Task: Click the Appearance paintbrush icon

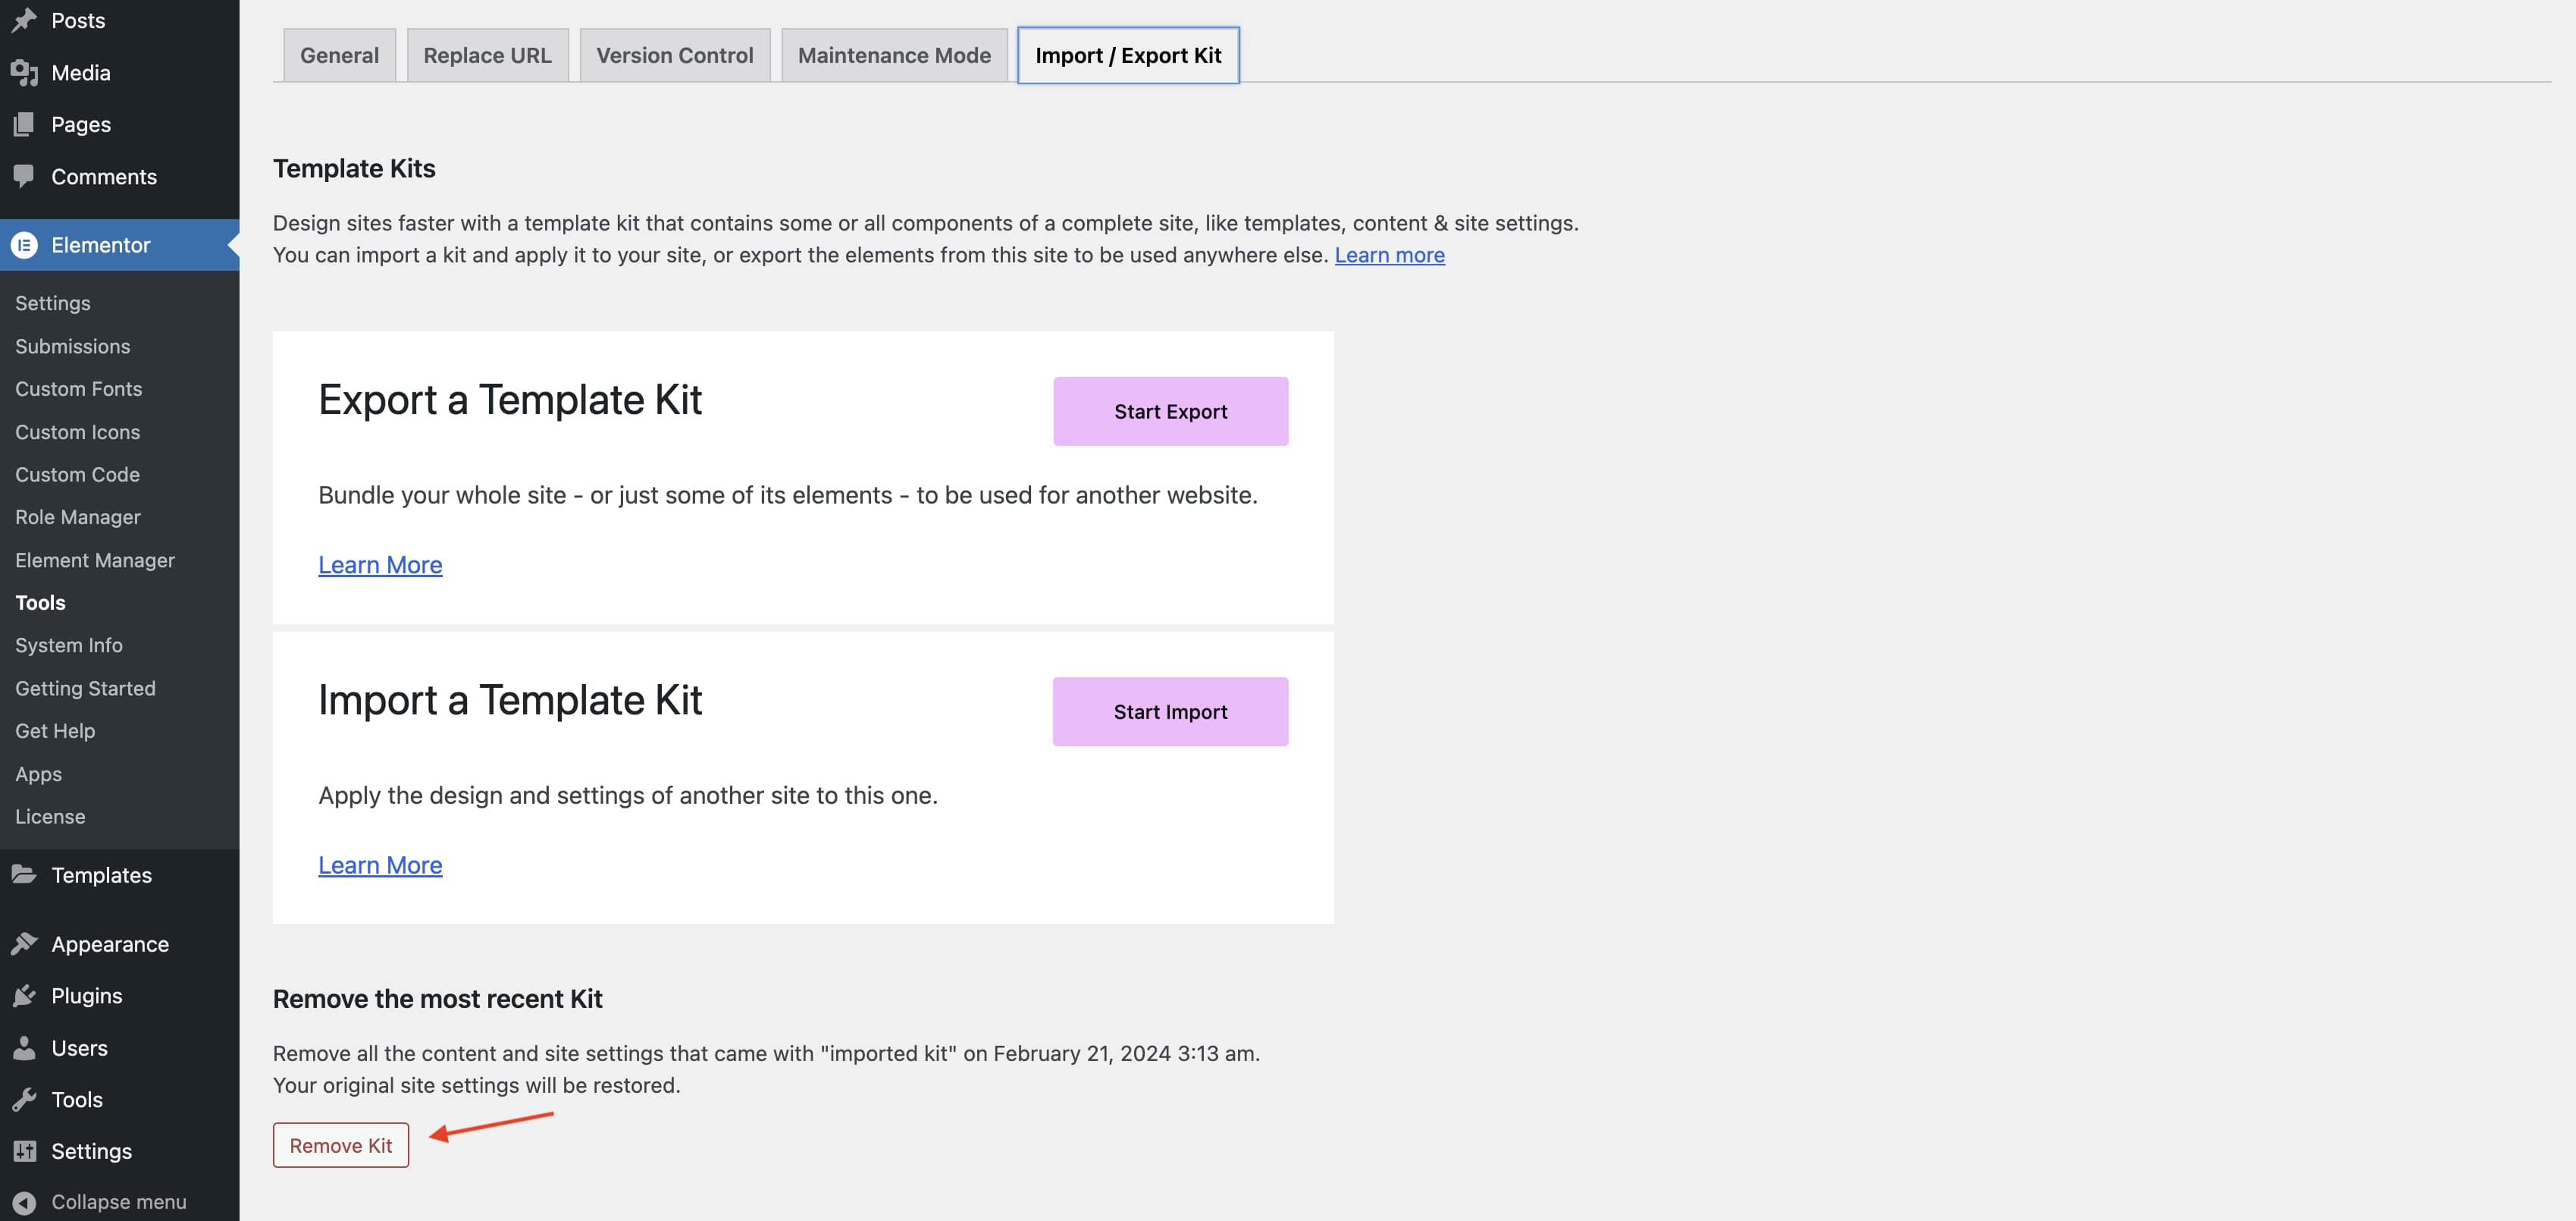Action: tap(24, 944)
